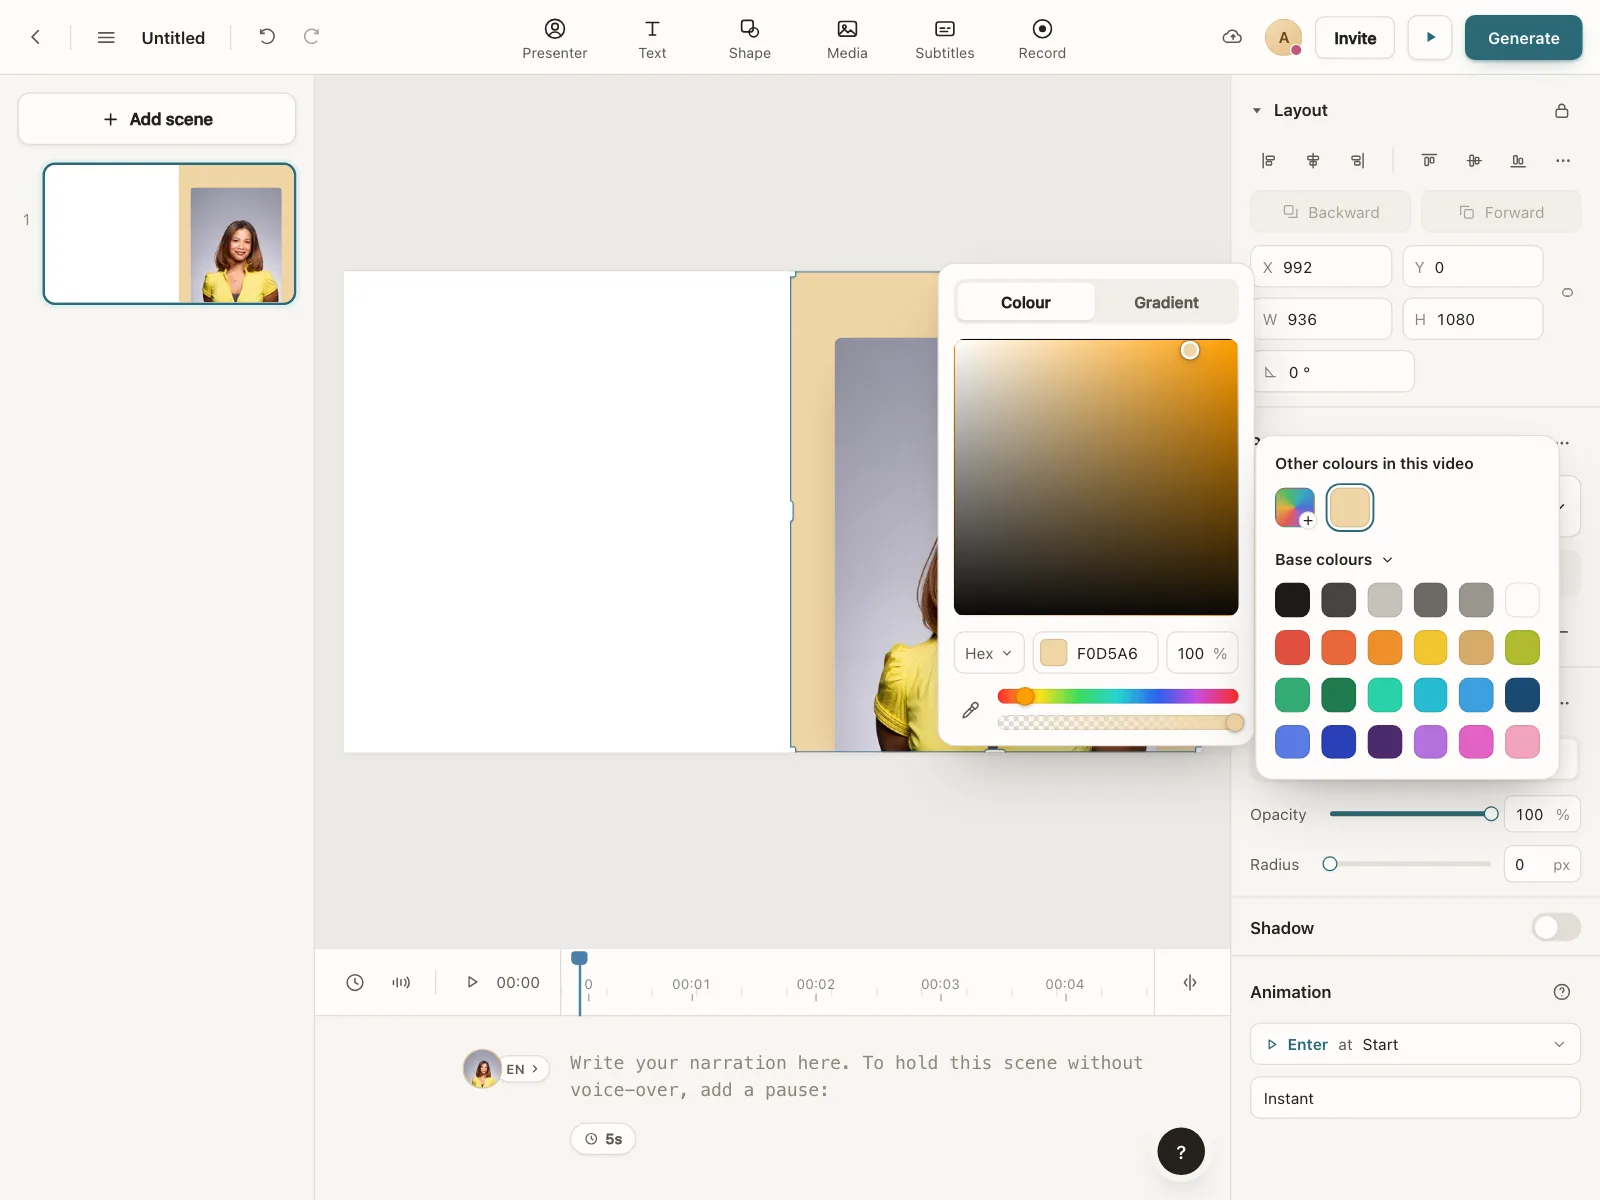Pick a colour with the eyedropper

pyautogui.click(x=970, y=710)
